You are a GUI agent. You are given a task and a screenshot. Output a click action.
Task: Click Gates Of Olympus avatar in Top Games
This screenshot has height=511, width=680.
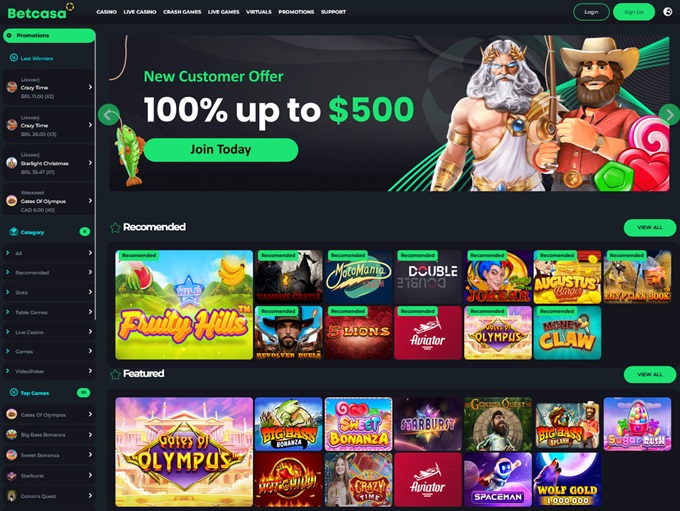pos(12,414)
